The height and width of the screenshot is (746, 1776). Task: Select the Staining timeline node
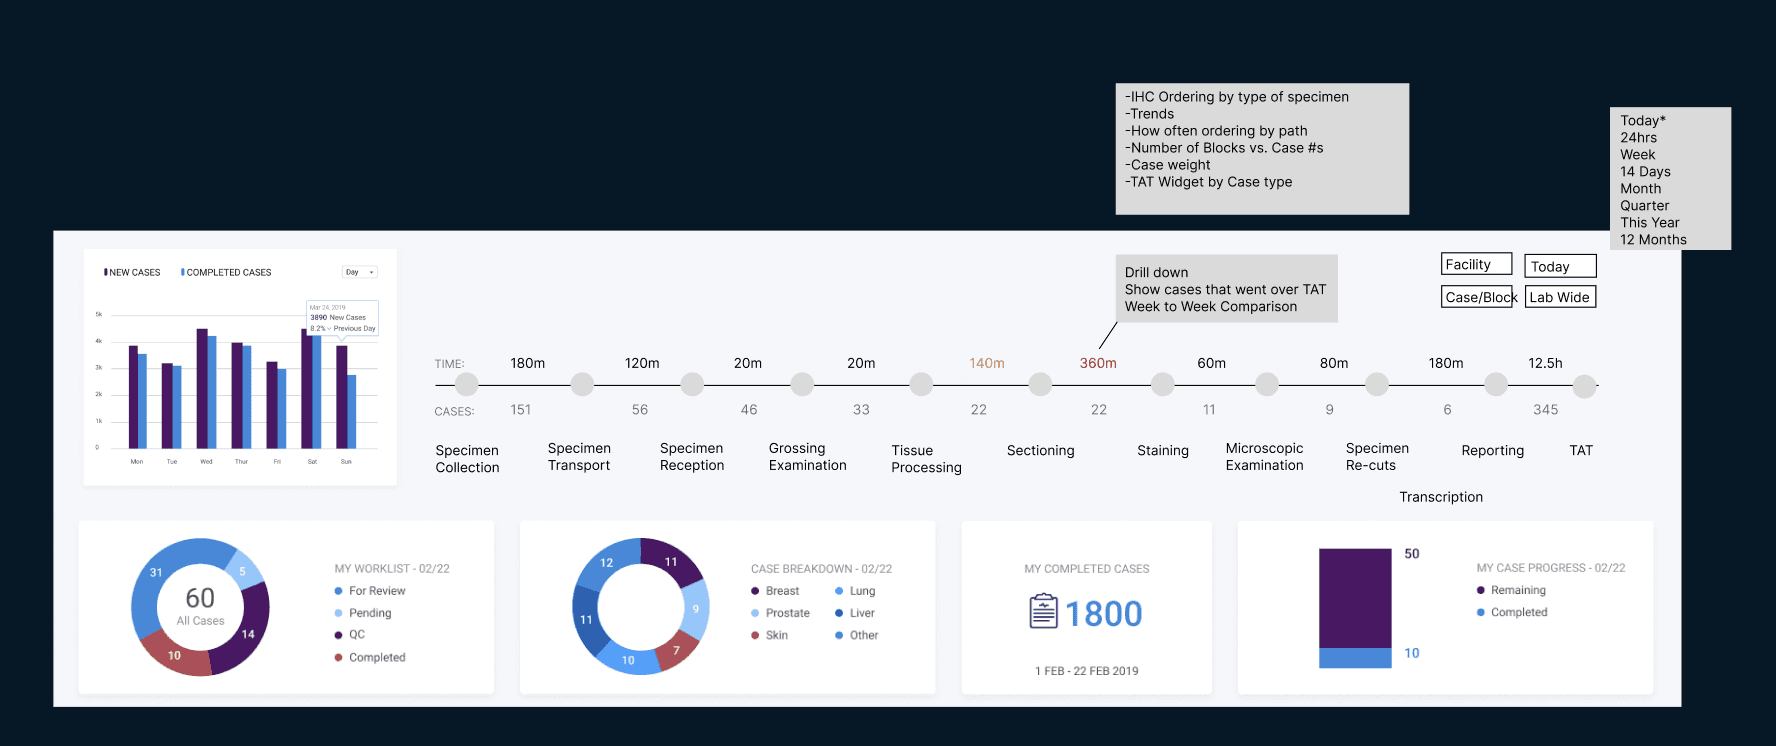coord(1162,384)
